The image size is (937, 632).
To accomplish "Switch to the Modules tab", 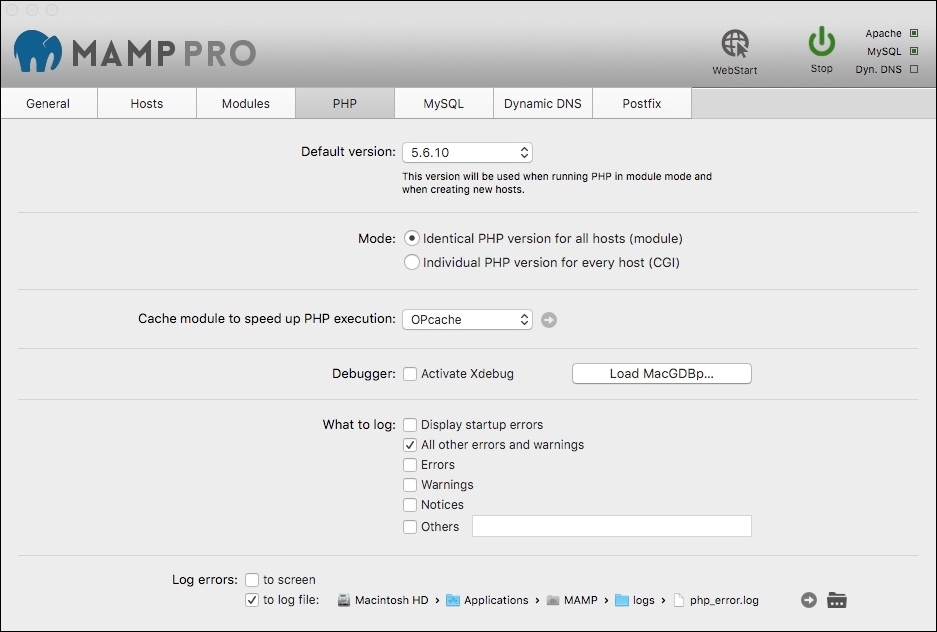I will coord(246,103).
